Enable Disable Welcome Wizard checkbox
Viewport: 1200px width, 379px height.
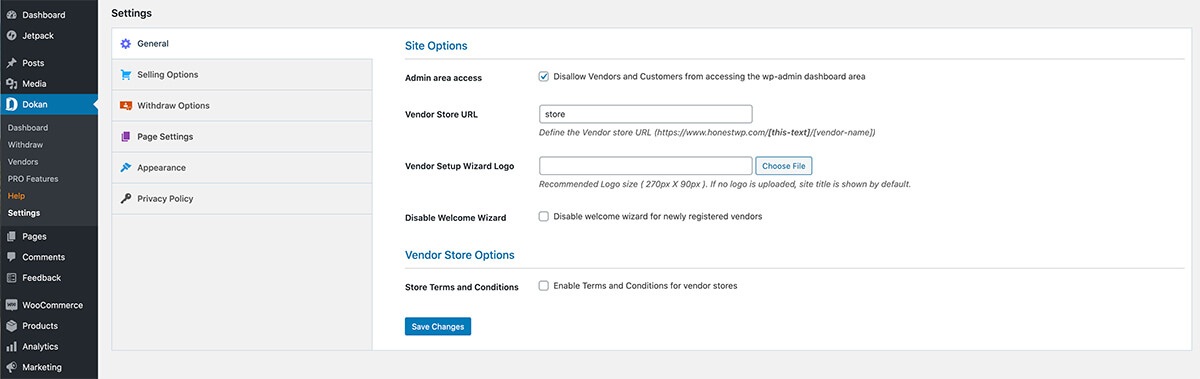pyautogui.click(x=544, y=216)
